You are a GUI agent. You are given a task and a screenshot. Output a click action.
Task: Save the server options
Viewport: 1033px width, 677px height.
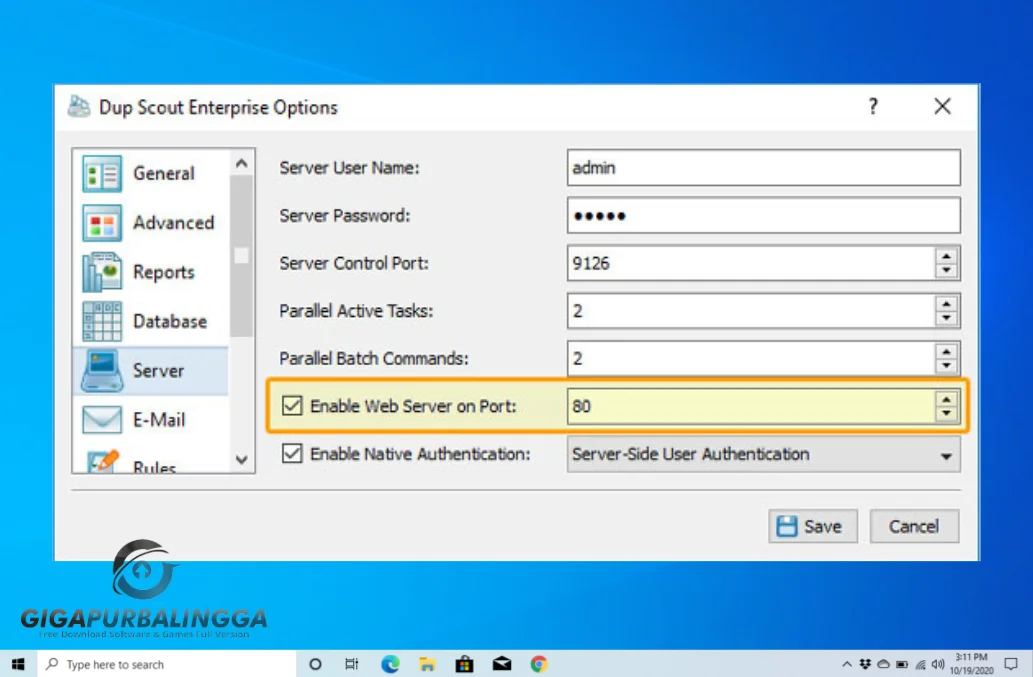(x=813, y=526)
